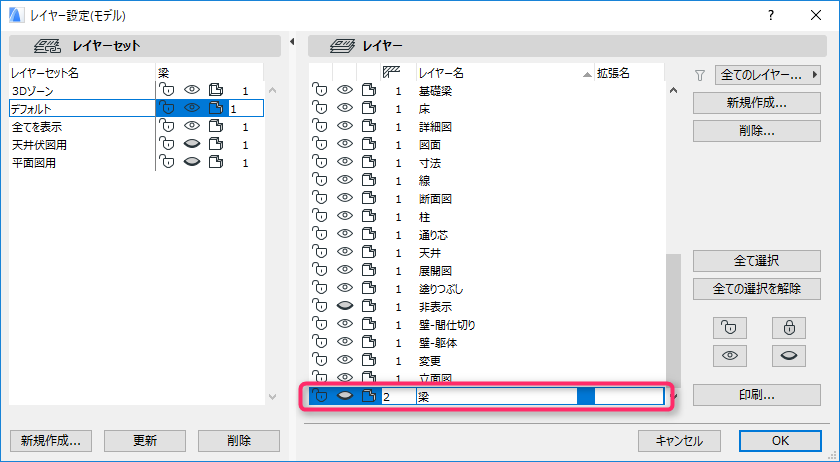Show the selected 梁 layer via eye
The height and width of the screenshot is (462, 840).
click(x=344, y=396)
